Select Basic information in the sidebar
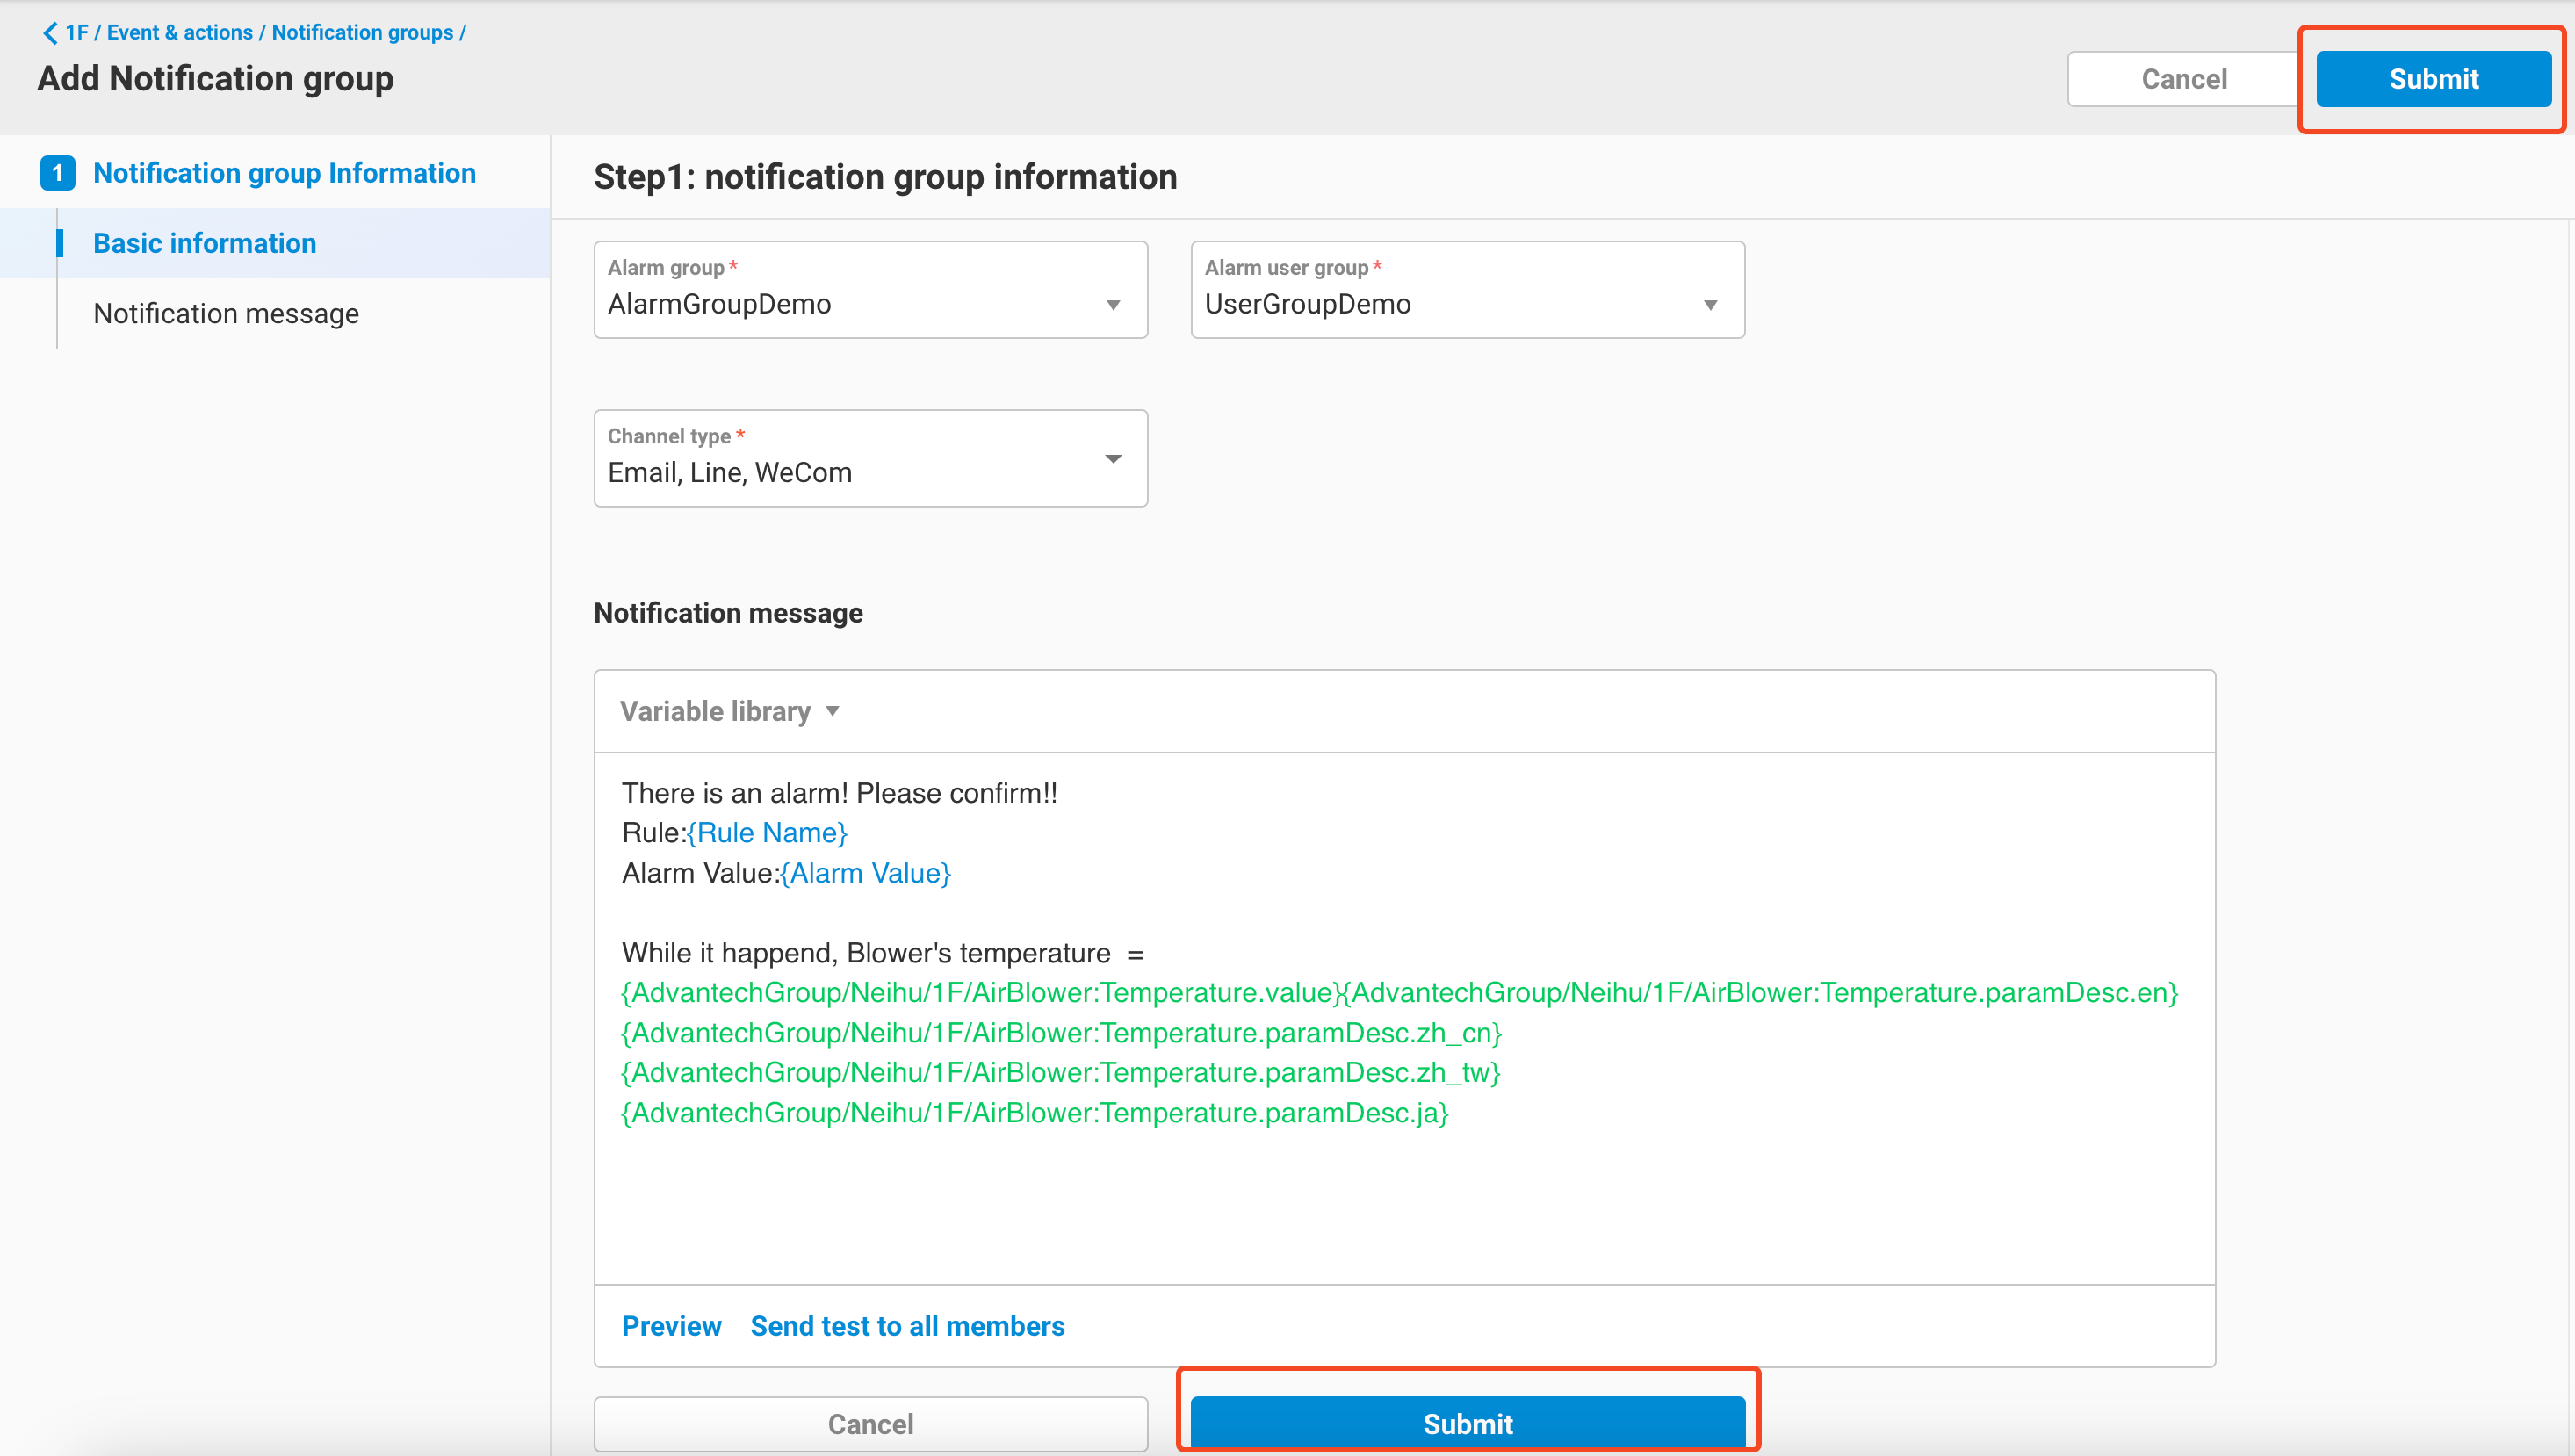2575x1456 pixels. 204,243
